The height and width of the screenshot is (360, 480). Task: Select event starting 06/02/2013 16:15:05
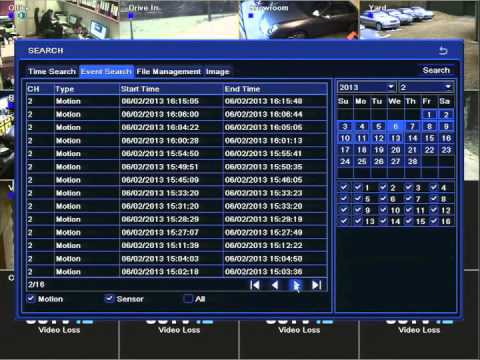tap(177, 101)
